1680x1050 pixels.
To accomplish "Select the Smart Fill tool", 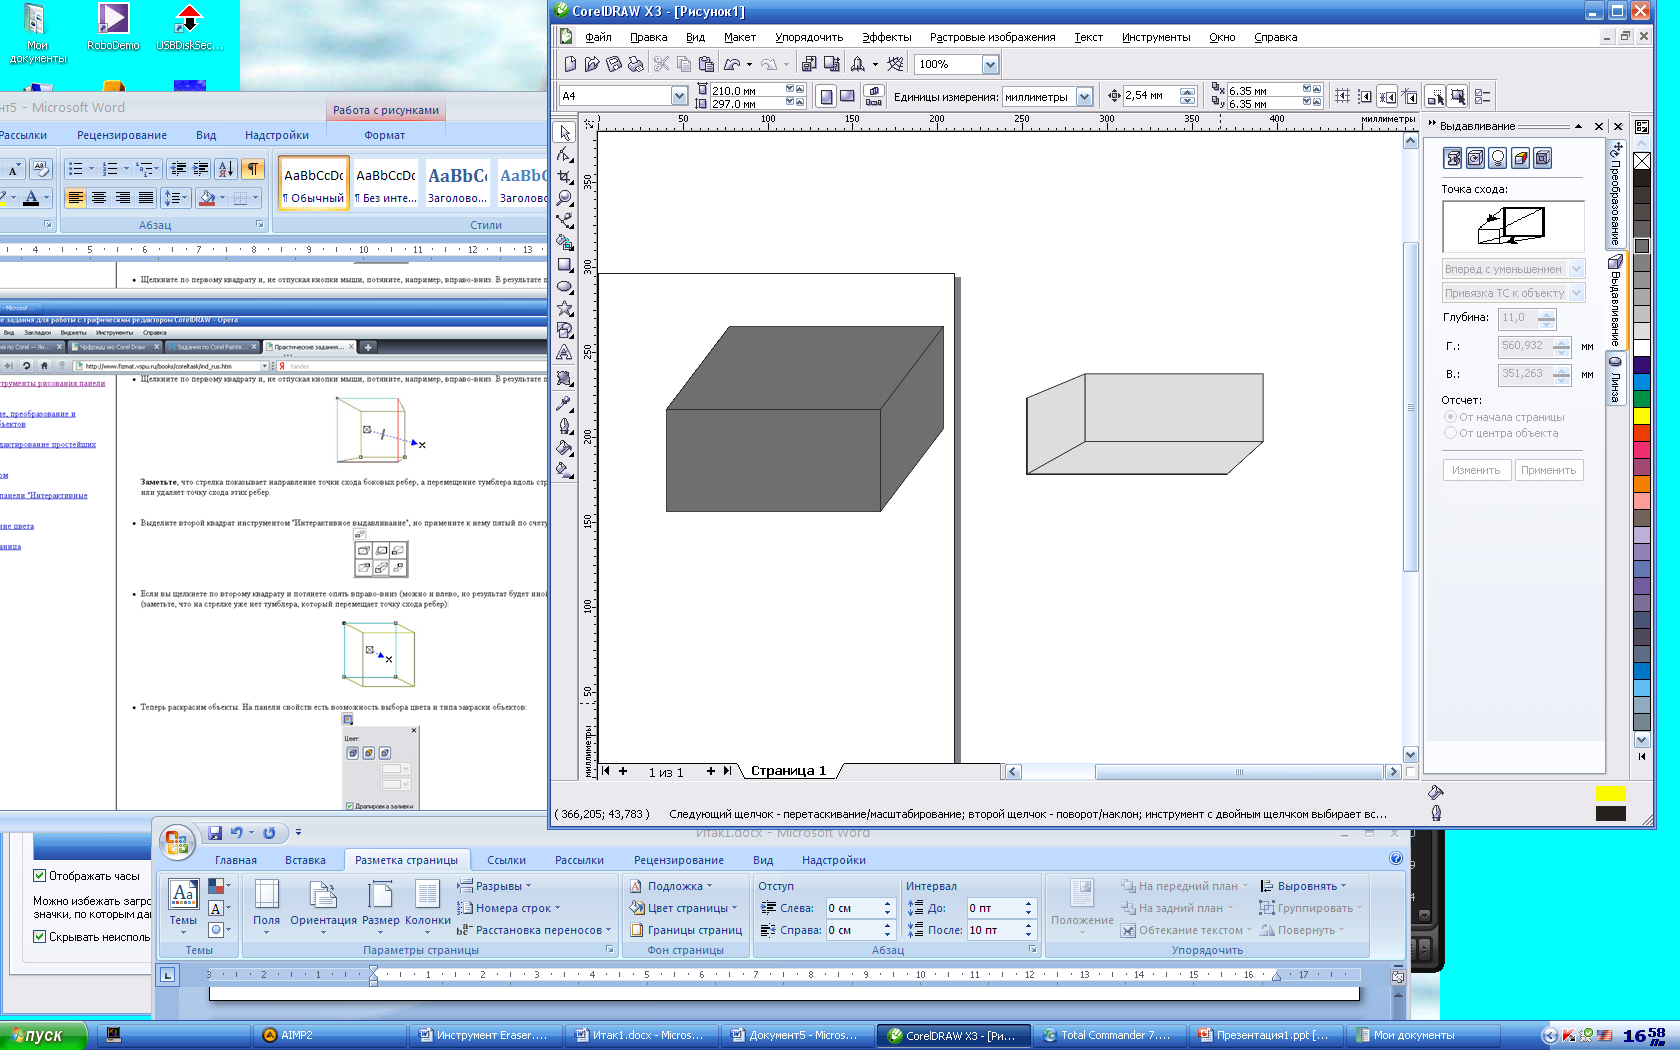I will (565, 243).
